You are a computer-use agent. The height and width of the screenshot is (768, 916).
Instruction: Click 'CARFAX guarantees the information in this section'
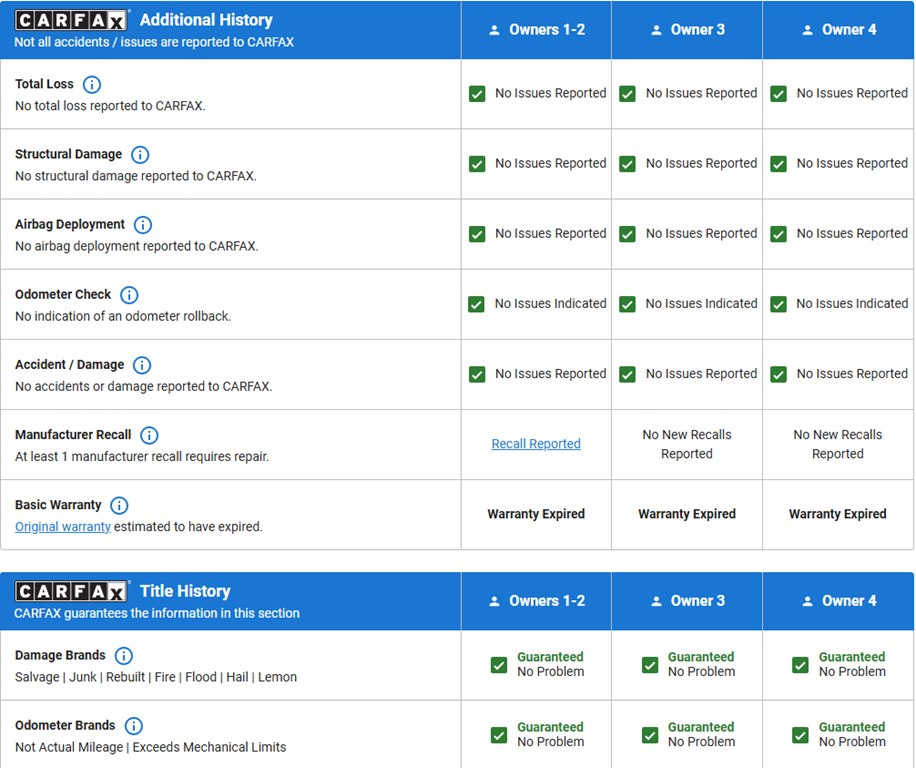(x=157, y=613)
